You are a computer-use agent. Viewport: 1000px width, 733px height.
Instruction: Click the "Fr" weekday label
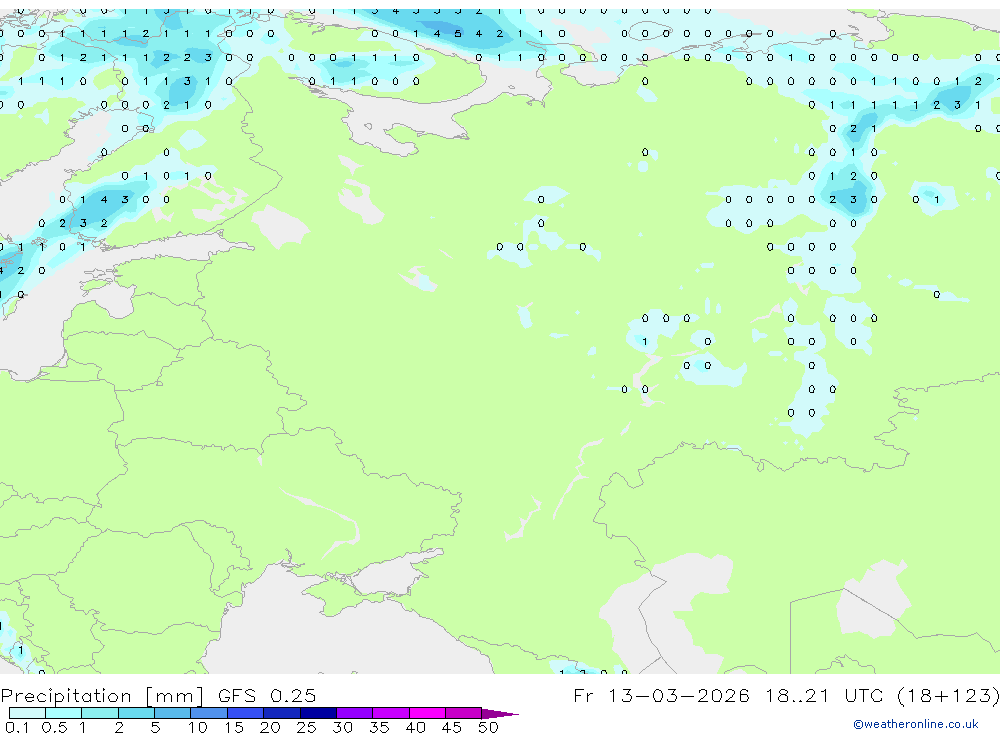point(583,695)
